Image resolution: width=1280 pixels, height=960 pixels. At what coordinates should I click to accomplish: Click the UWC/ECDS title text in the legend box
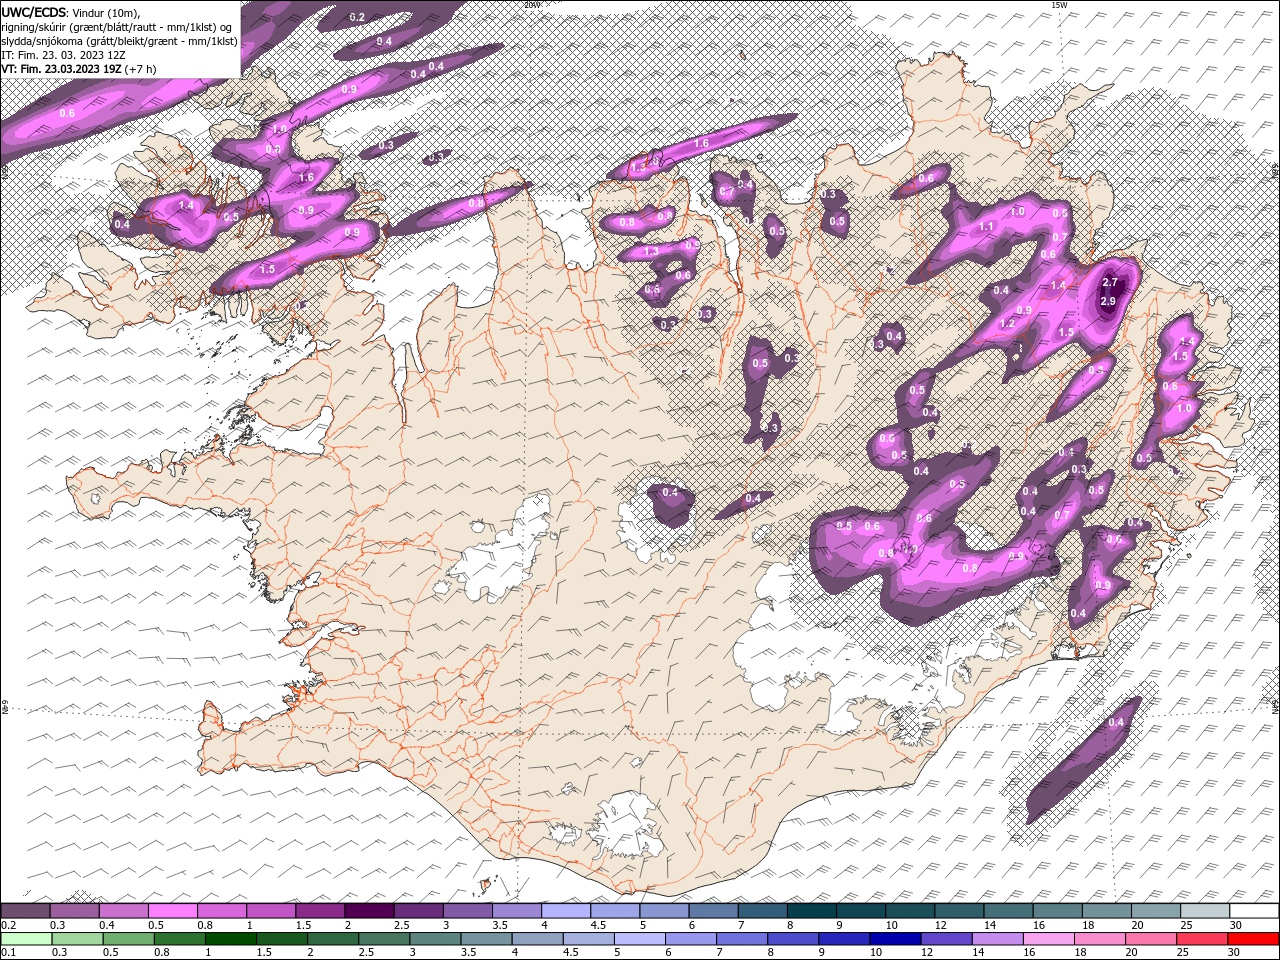point(33,12)
